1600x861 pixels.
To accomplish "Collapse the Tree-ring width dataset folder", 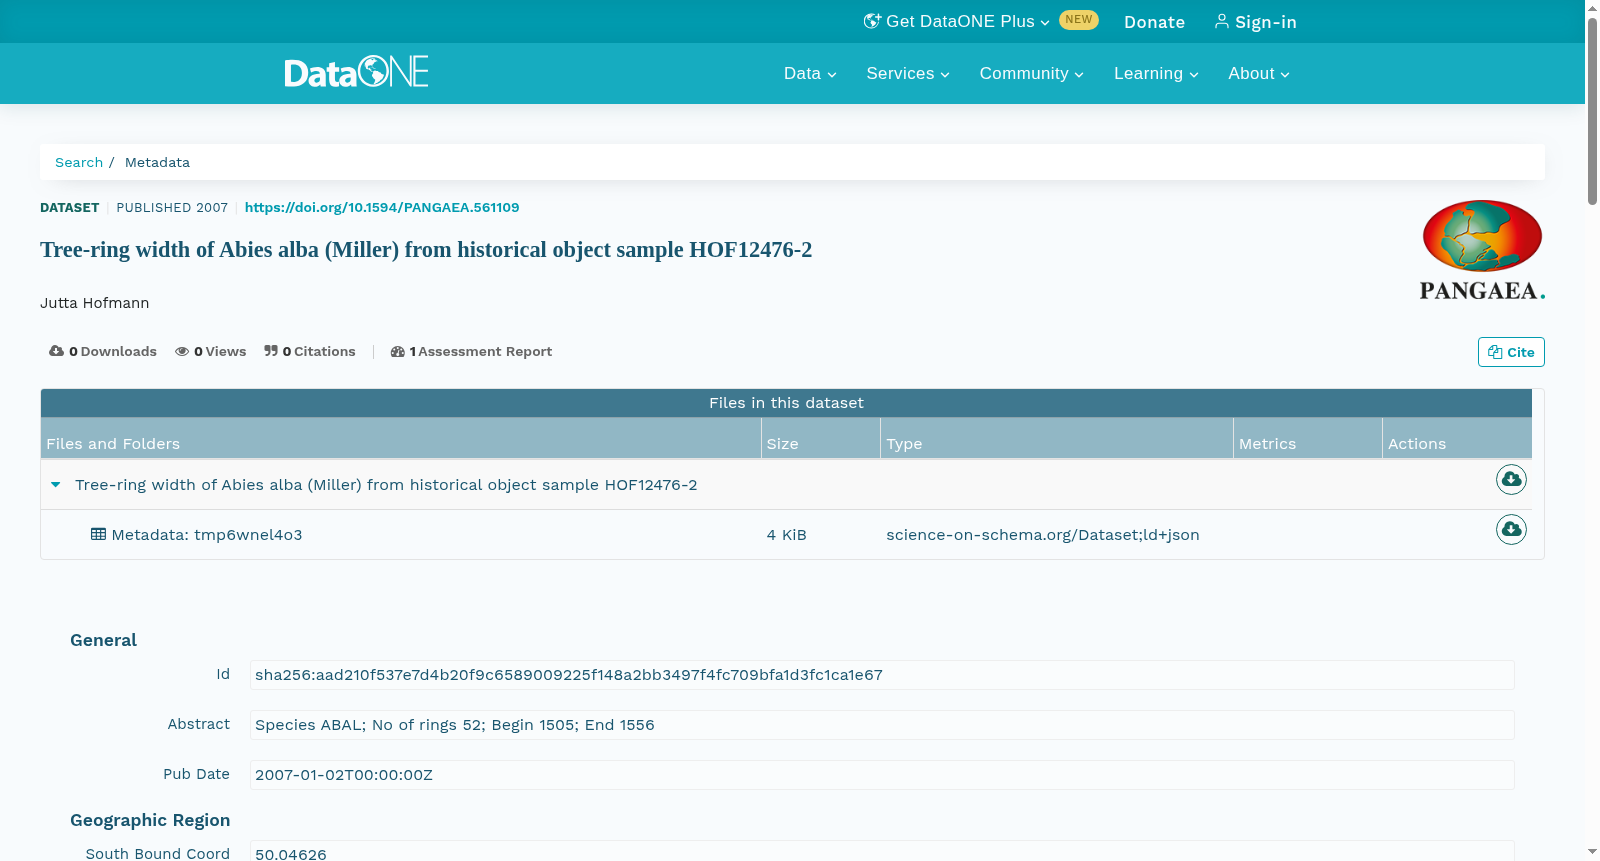I will [56, 485].
